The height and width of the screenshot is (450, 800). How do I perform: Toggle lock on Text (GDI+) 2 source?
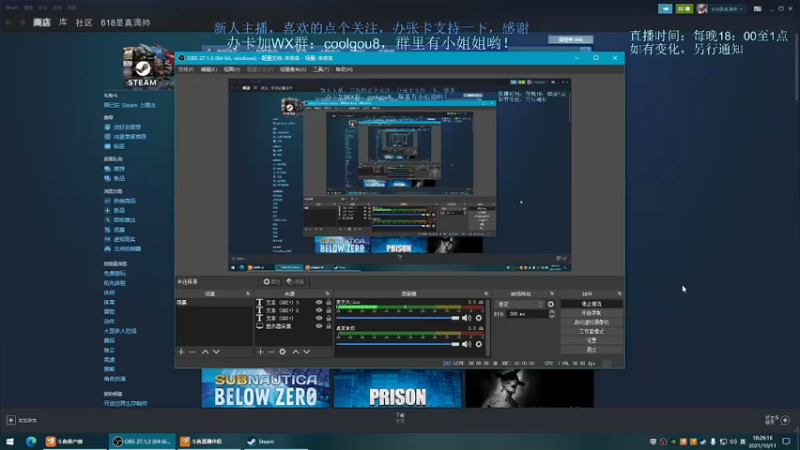click(329, 310)
